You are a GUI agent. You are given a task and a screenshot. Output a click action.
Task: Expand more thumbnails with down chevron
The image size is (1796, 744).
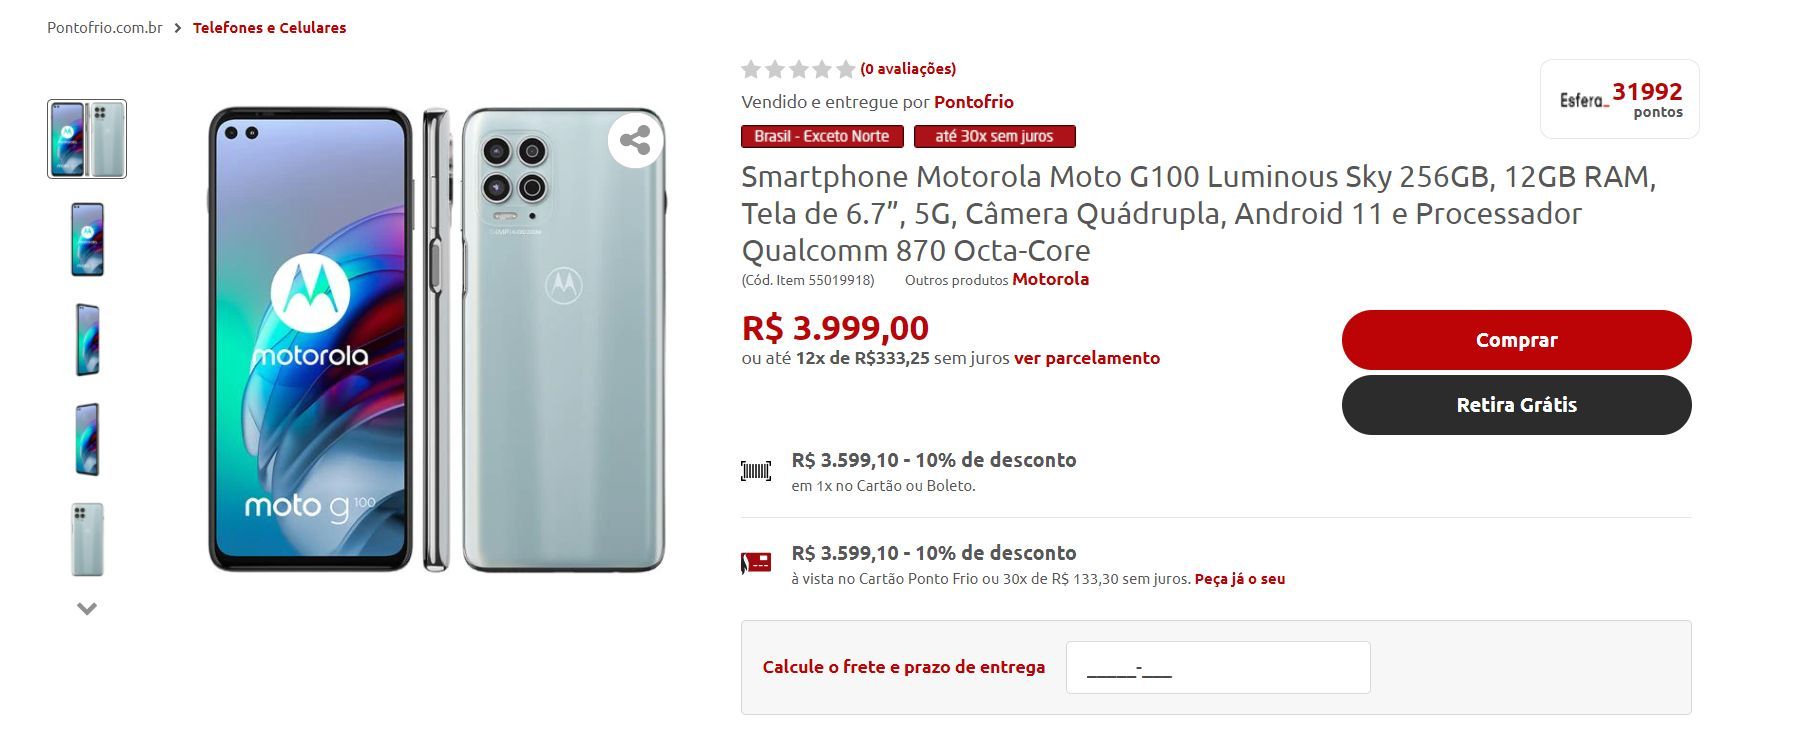(87, 608)
